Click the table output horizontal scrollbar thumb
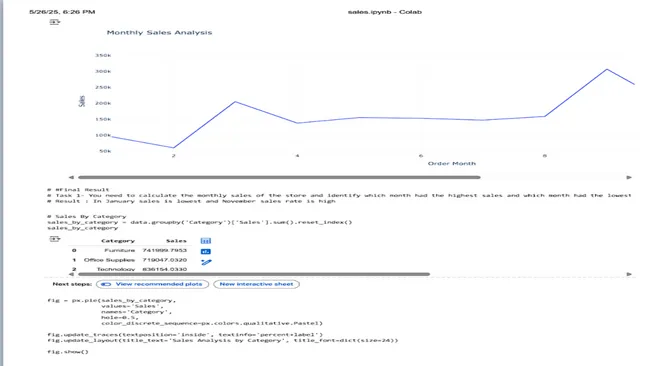This screenshot has height=366, width=650. tap(254, 274)
